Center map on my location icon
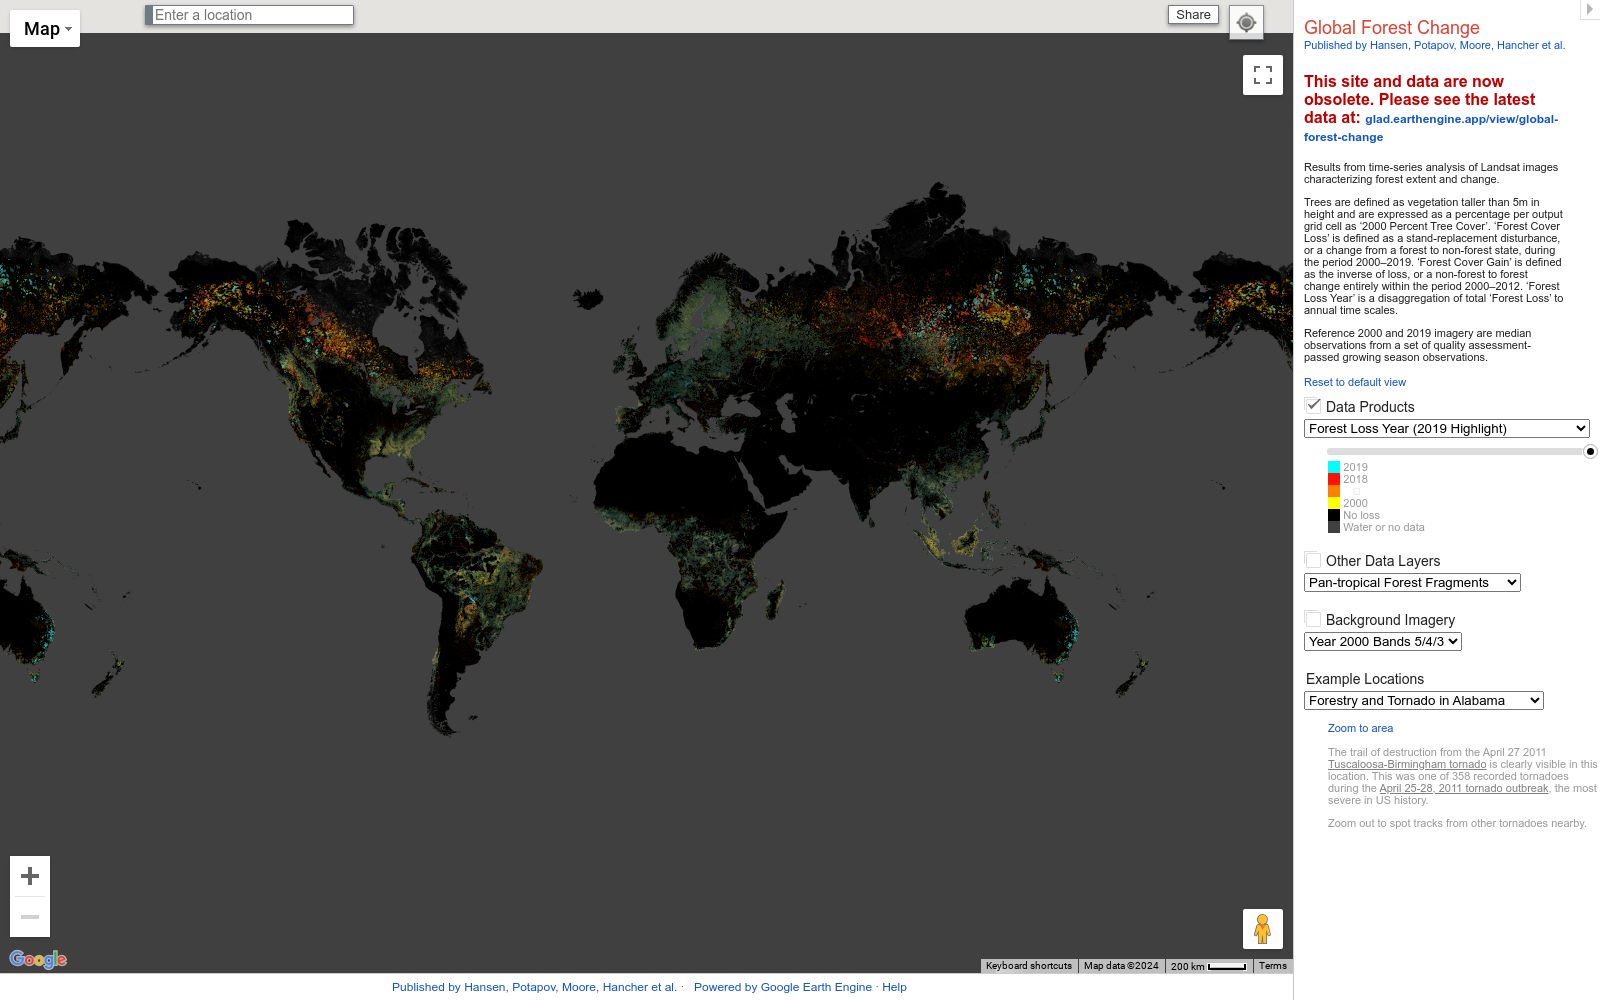This screenshot has width=1600, height=1000. pos(1246,23)
